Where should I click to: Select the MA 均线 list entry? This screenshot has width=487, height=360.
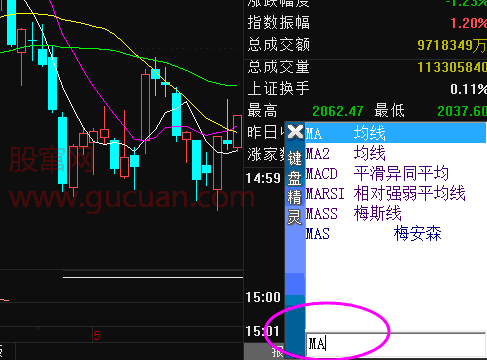(395, 133)
